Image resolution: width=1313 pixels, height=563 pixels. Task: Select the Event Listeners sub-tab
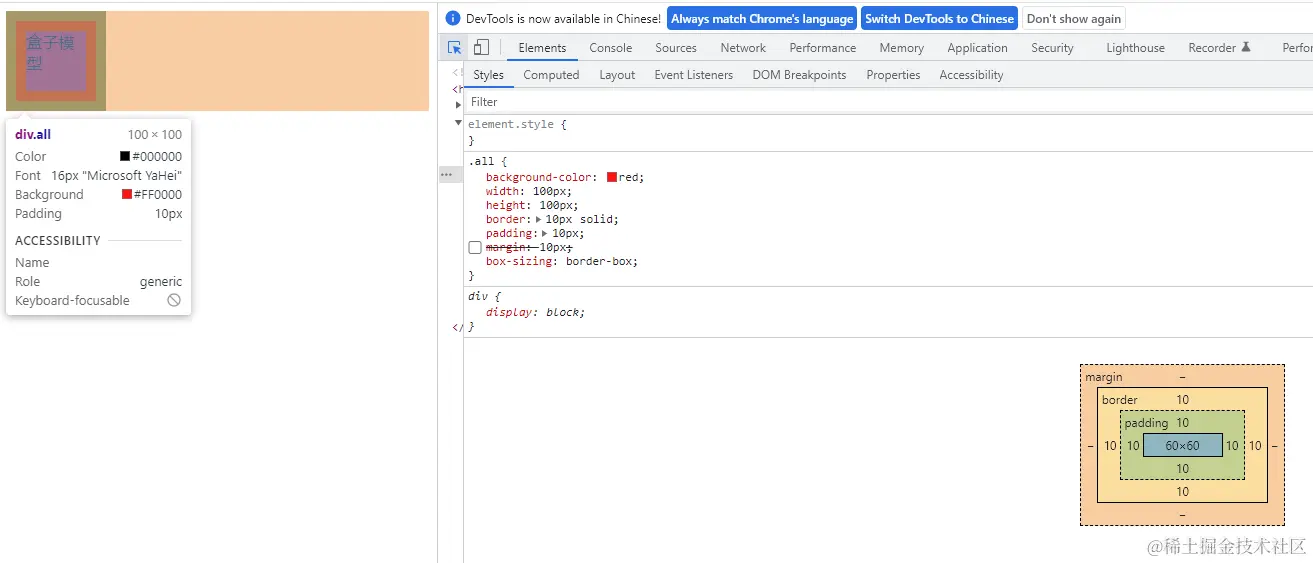[x=694, y=75]
